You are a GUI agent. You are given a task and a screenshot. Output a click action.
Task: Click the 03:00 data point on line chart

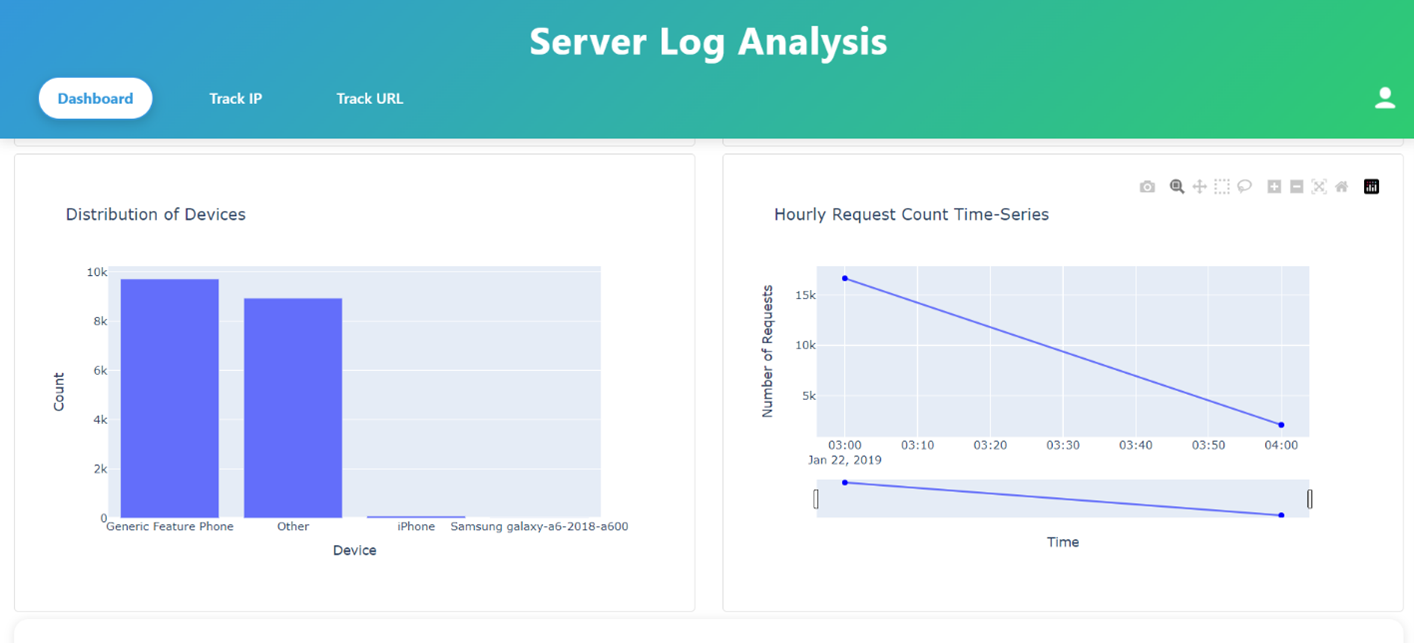point(845,278)
